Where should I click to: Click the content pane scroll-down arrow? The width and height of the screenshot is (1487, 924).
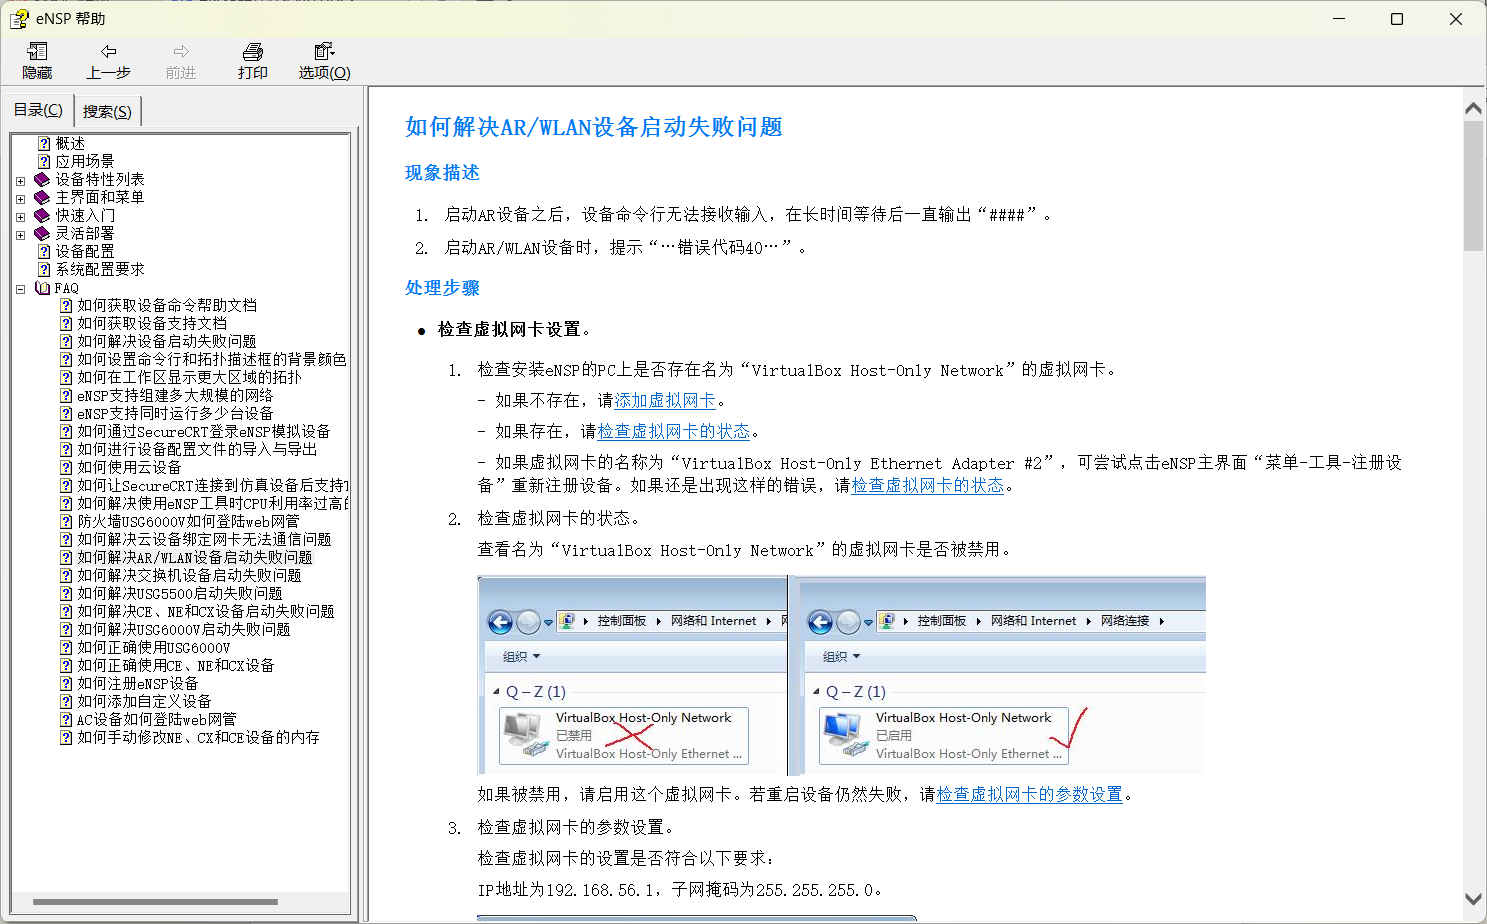(1473, 899)
